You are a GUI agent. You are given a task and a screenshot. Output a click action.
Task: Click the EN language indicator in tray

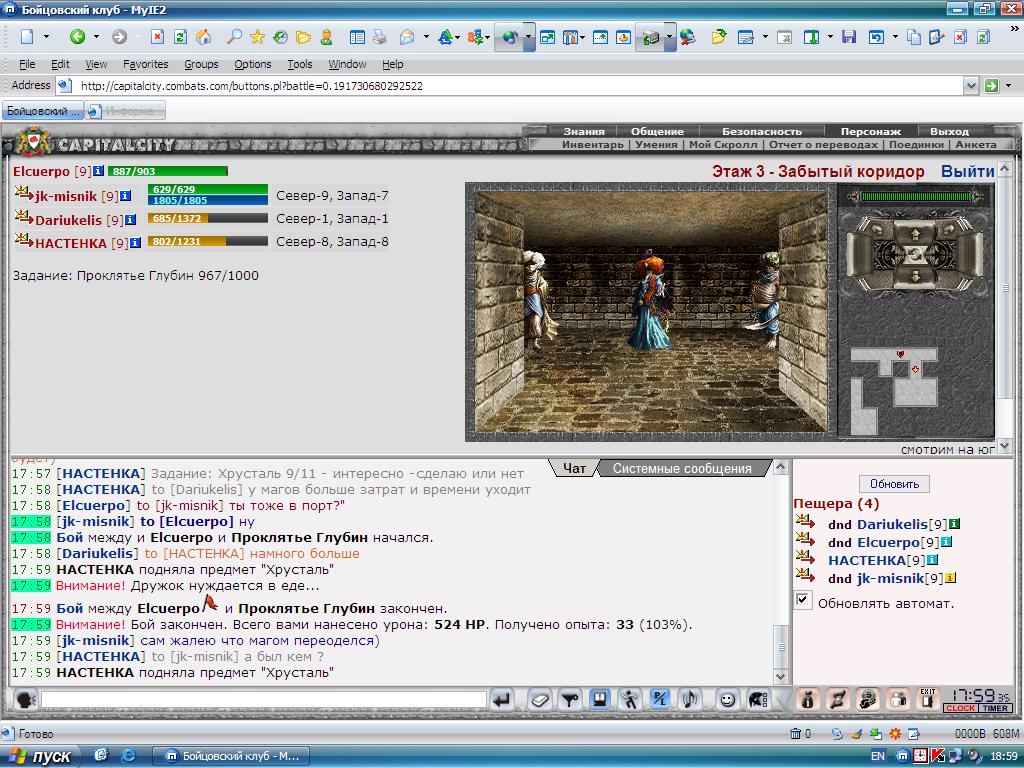[x=878, y=756]
